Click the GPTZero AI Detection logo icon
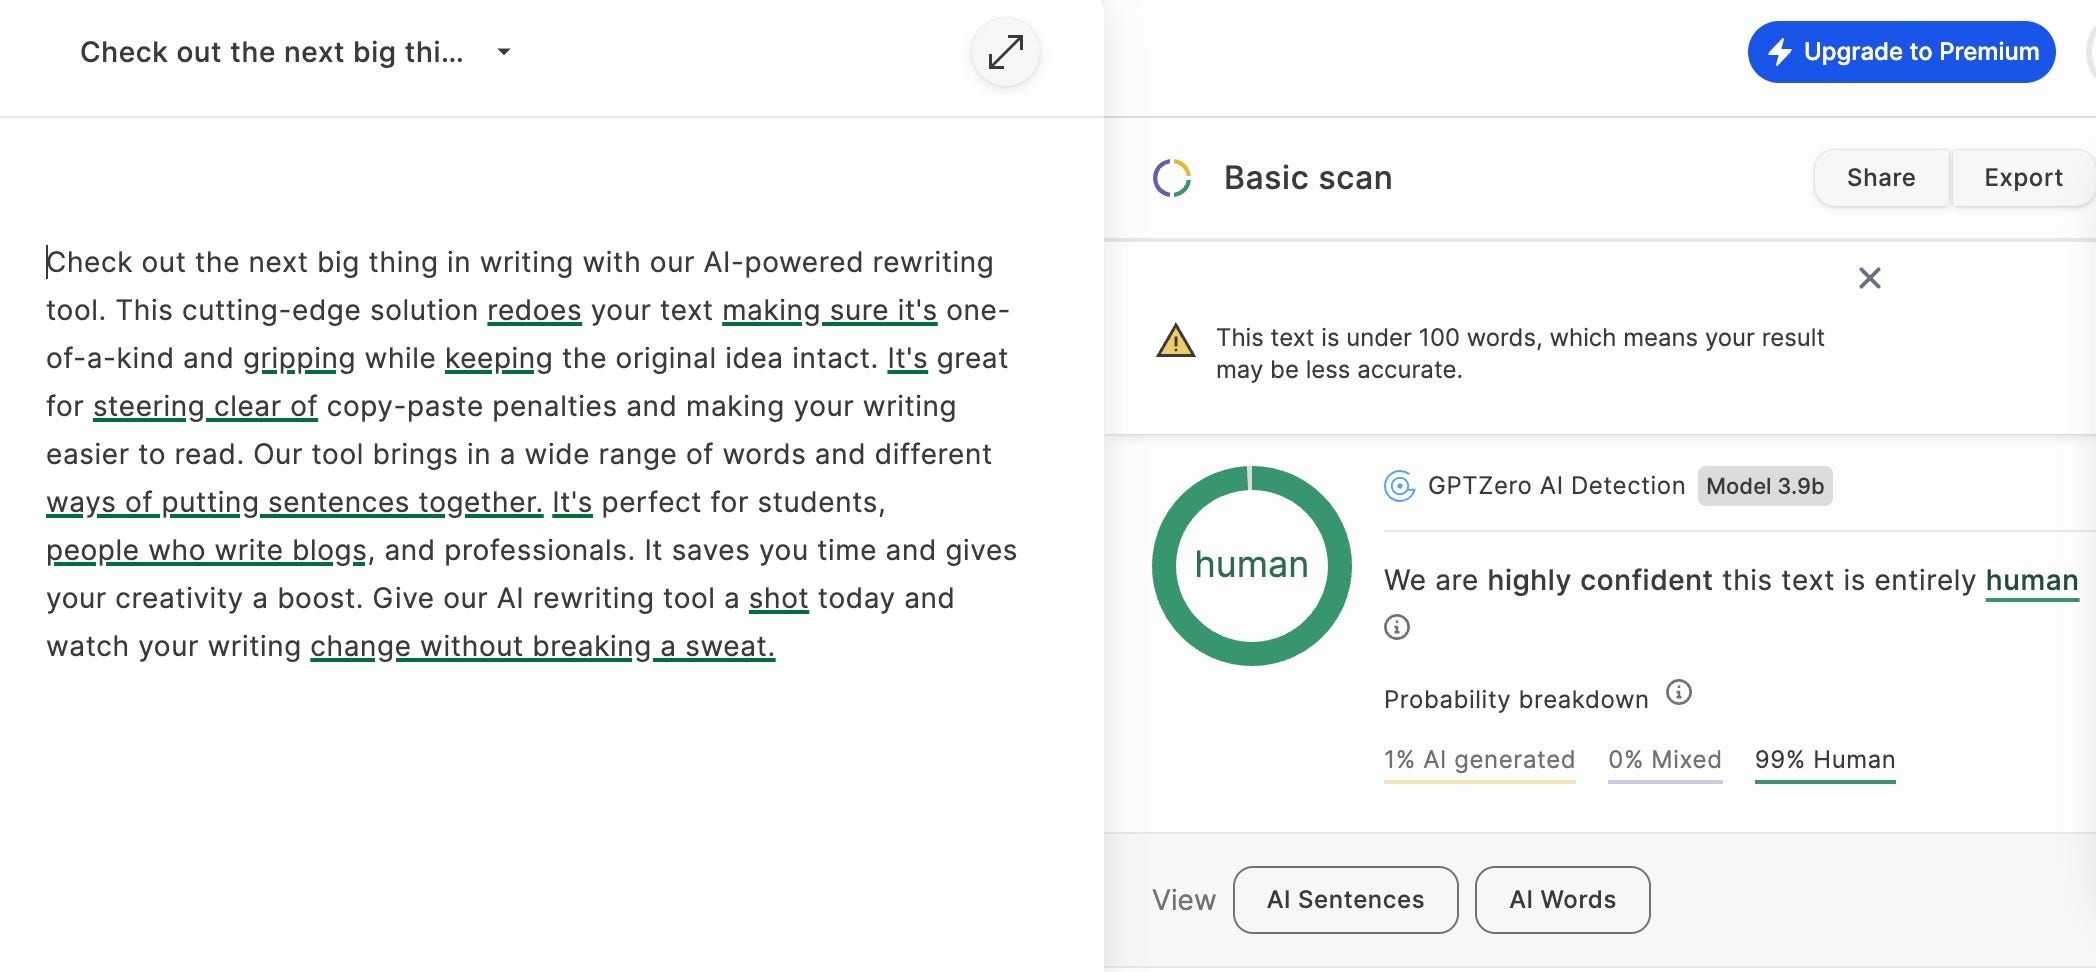The height and width of the screenshot is (972, 2096). [x=1399, y=486]
